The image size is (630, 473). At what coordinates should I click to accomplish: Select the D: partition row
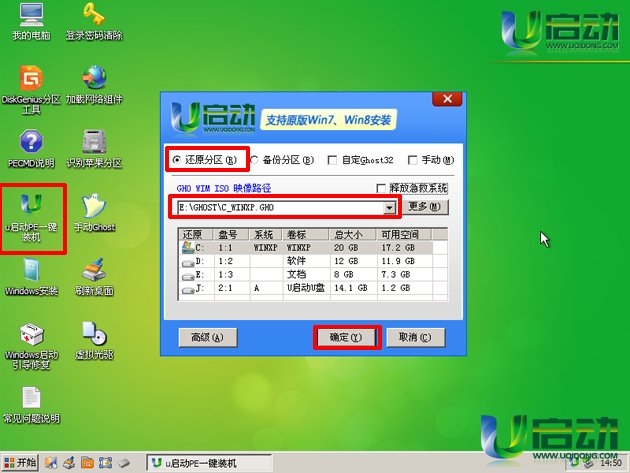click(x=313, y=261)
